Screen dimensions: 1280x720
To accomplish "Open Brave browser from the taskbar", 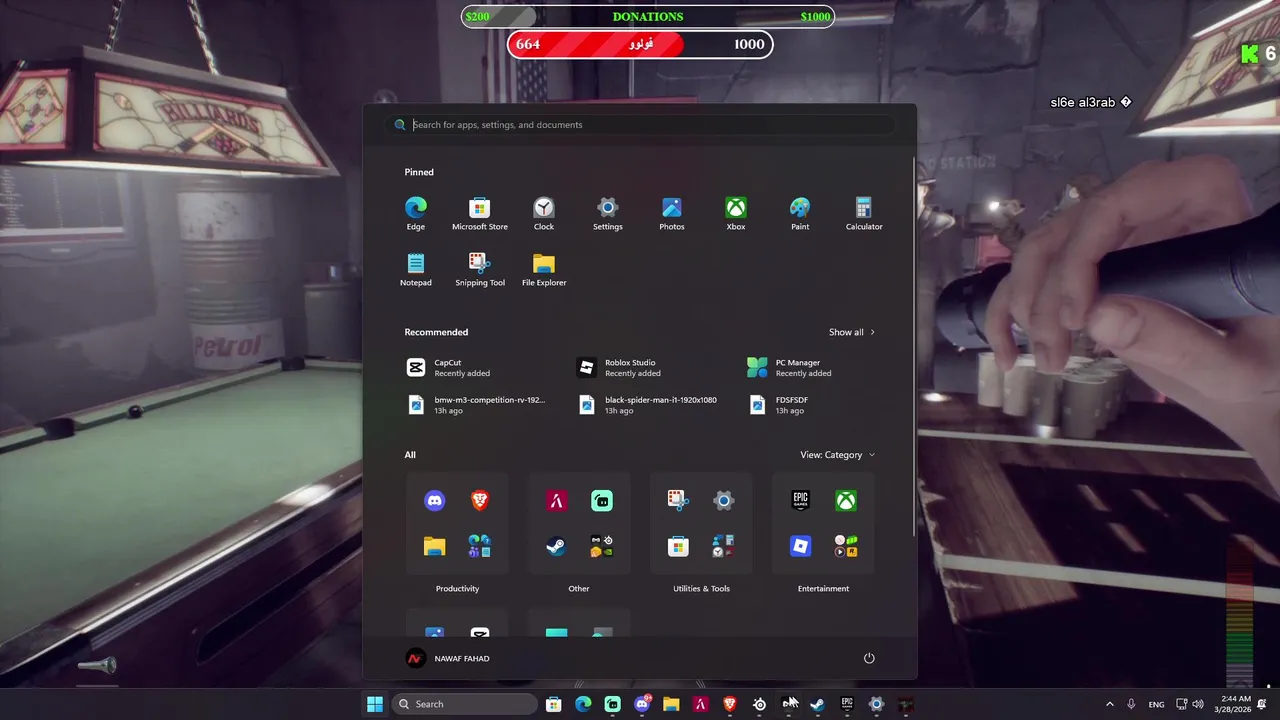I will (x=730, y=704).
